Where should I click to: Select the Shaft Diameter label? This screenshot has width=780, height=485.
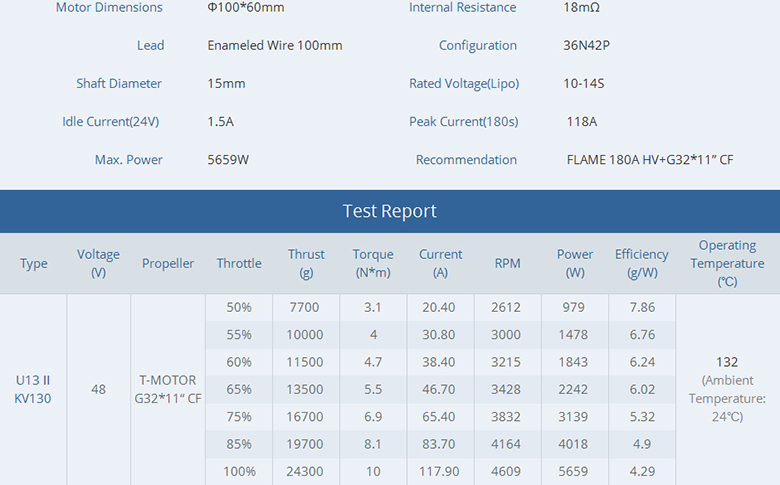119,83
